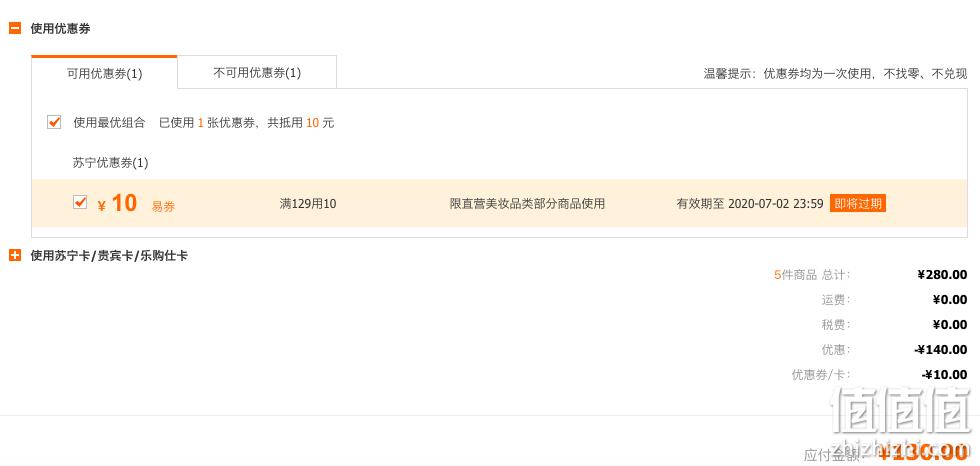Click the ¥280.00 total amount
Image resolution: width=980 pixels, height=466 pixels.
pos(942,275)
